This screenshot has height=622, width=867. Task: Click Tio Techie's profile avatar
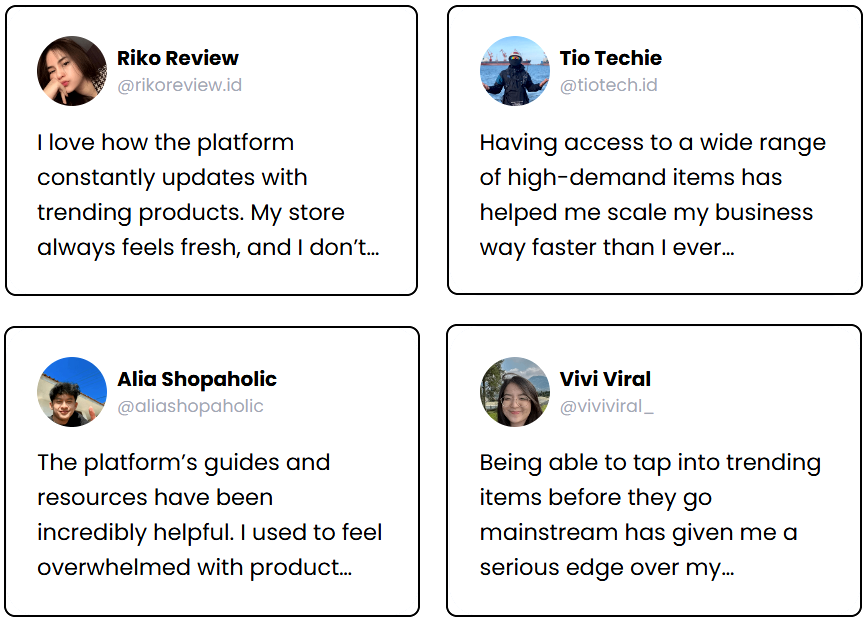point(515,71)
